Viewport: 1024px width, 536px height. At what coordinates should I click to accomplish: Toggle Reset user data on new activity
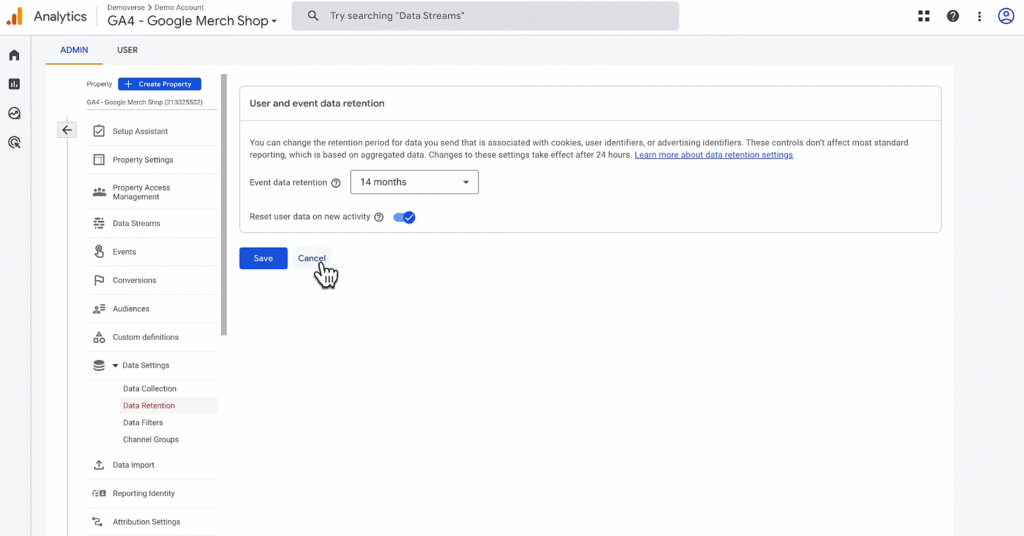404,217
